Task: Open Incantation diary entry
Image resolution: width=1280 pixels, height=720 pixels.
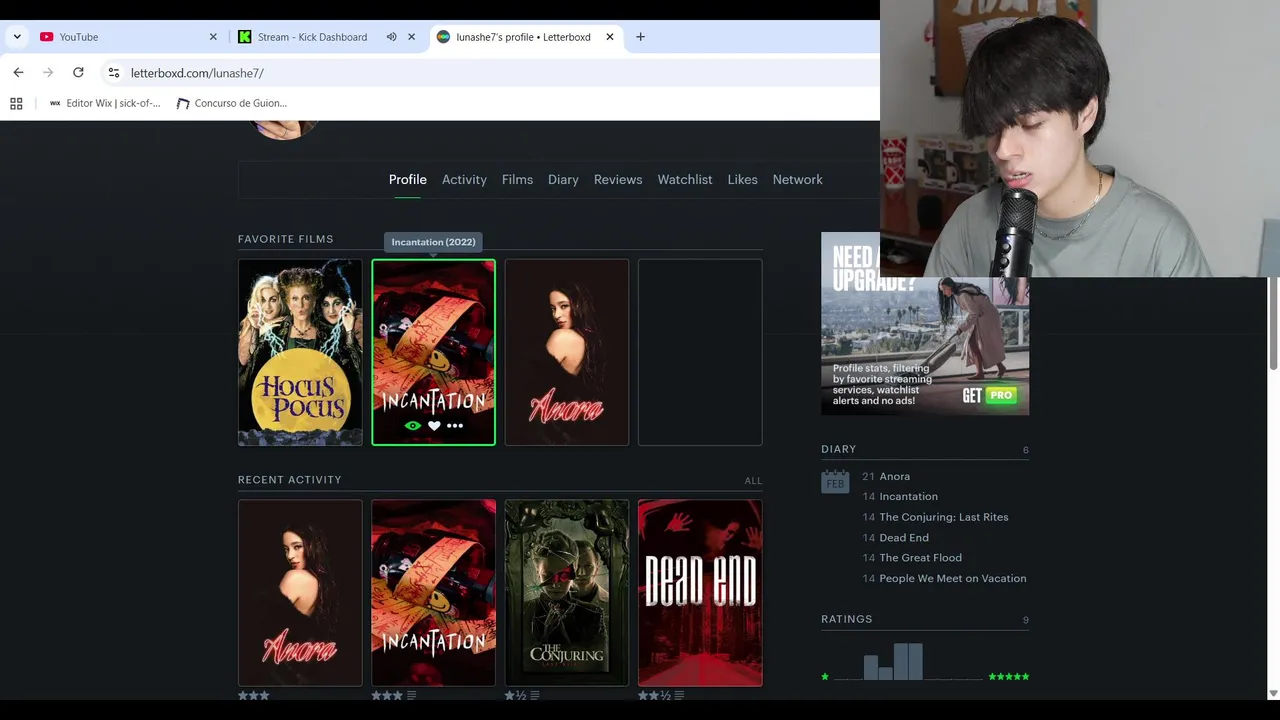Action: [909, 497]
